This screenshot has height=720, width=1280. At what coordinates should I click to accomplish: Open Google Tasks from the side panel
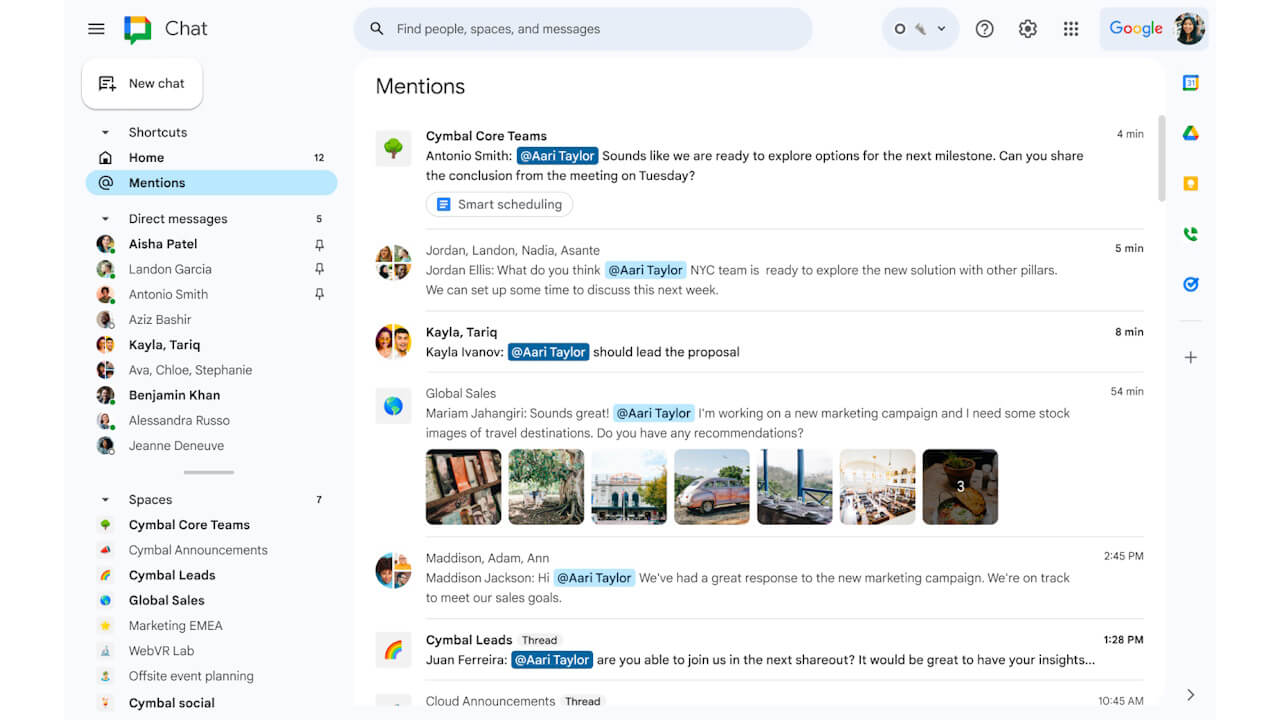pos(1190,284)
